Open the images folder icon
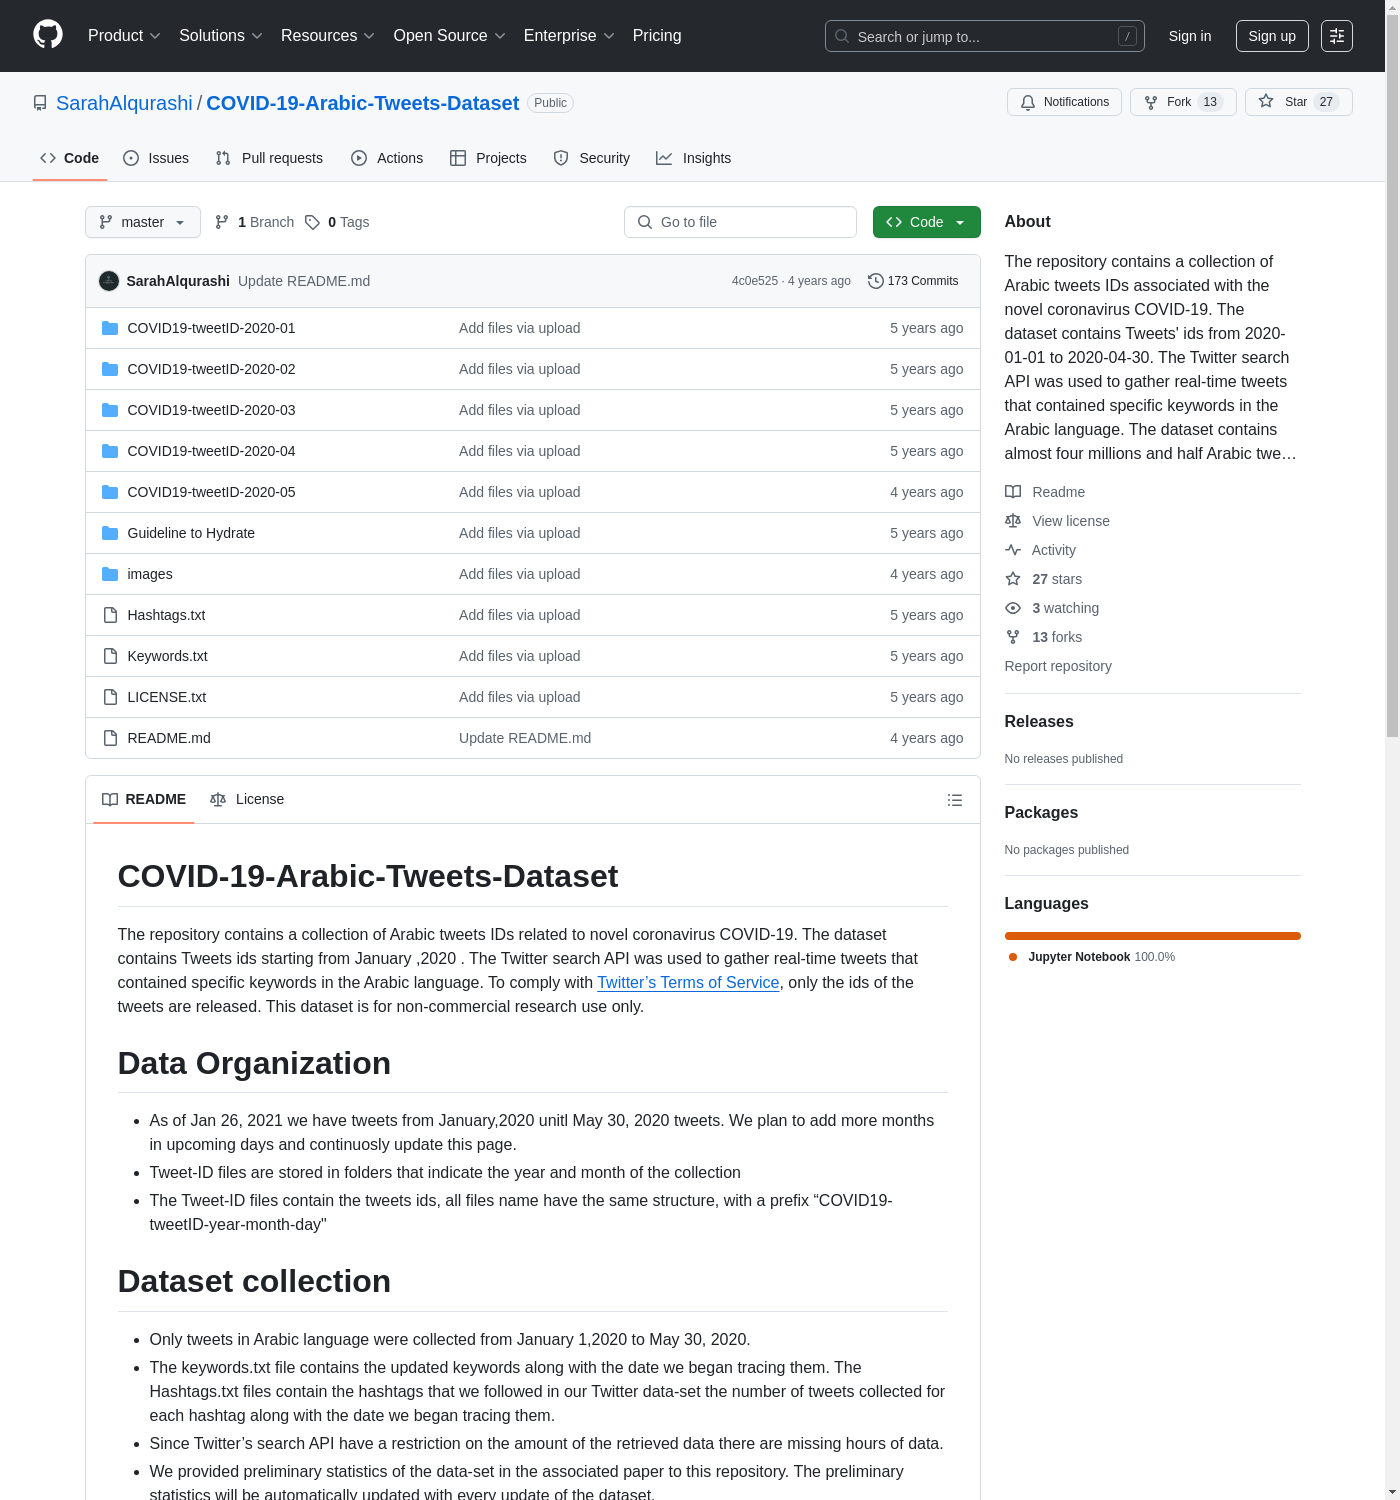The width and height of the screenshot is (1400, 1500). [110, 574]
